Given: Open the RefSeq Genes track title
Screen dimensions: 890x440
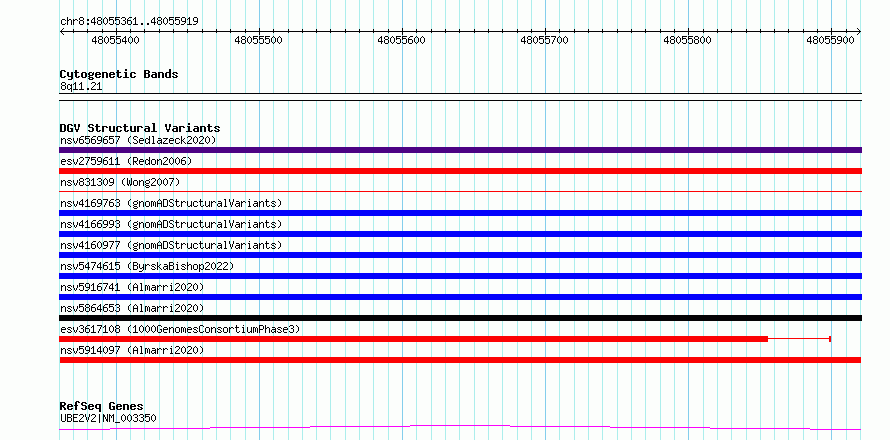Looking at the screenshot, I should coord(102,407).
